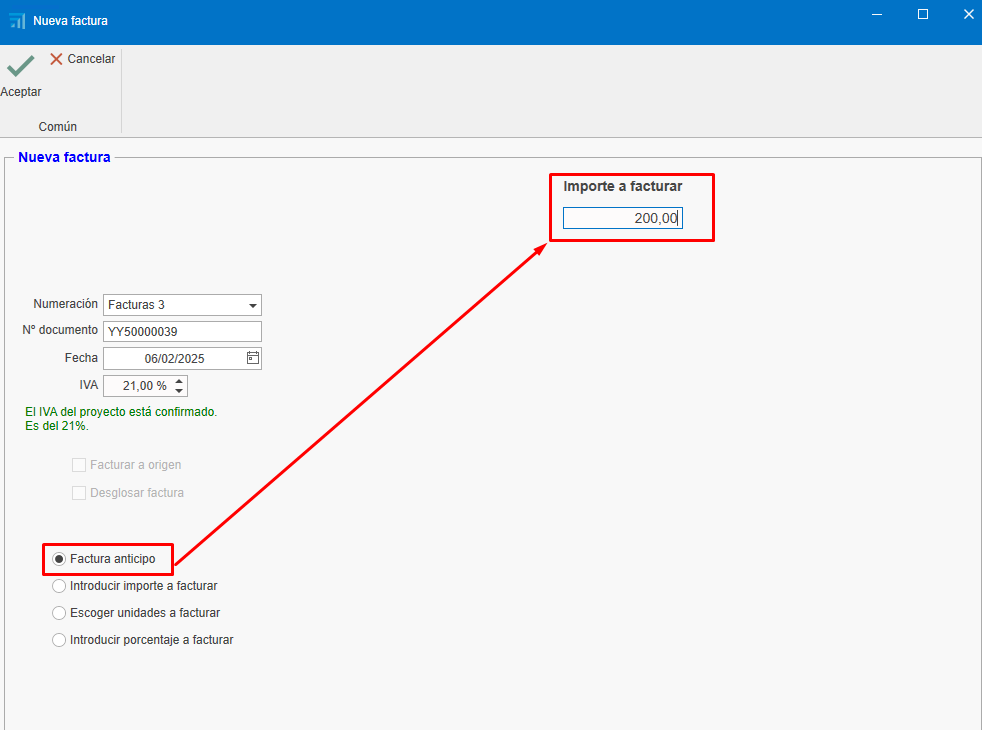Screen dimensions: 982x730
Task: Increase IVA percentage with up arrow
Action: [x=179, y=381]
